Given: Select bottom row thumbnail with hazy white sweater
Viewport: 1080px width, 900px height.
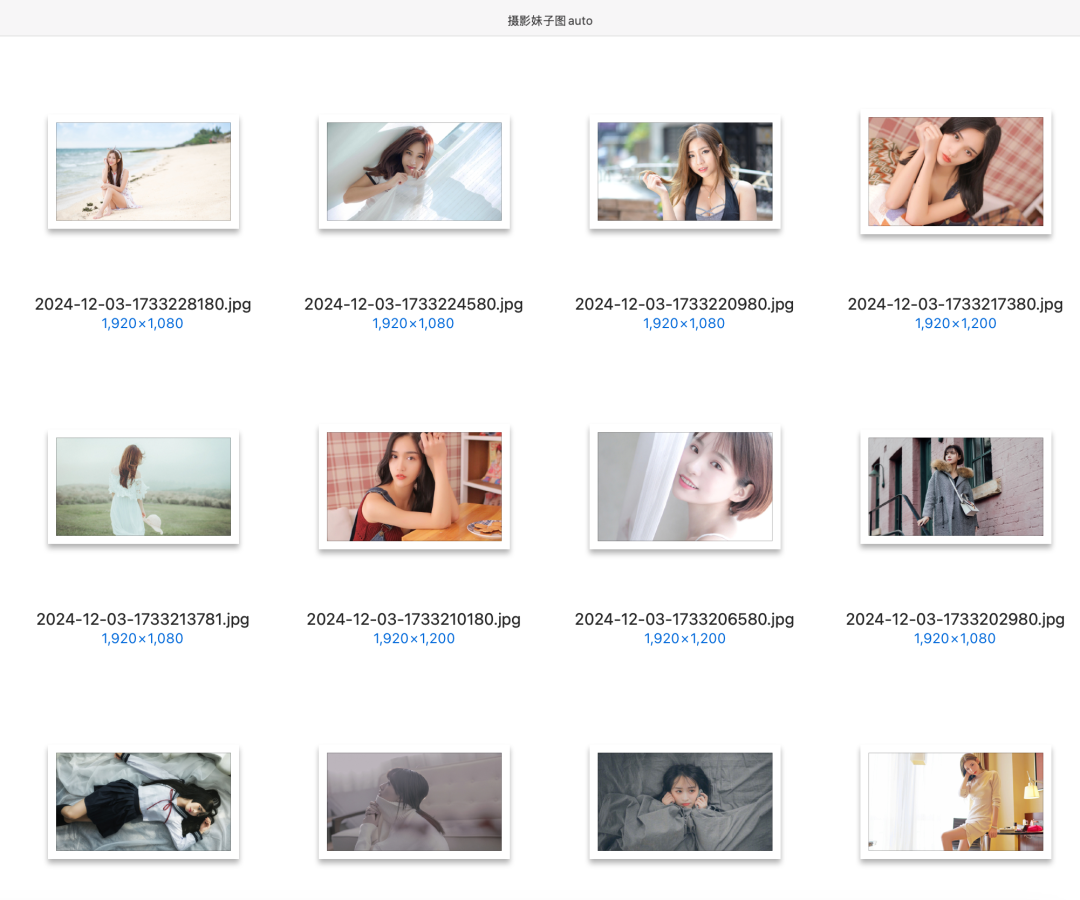Looking at the screenshot, I should (x=414, y=802).
